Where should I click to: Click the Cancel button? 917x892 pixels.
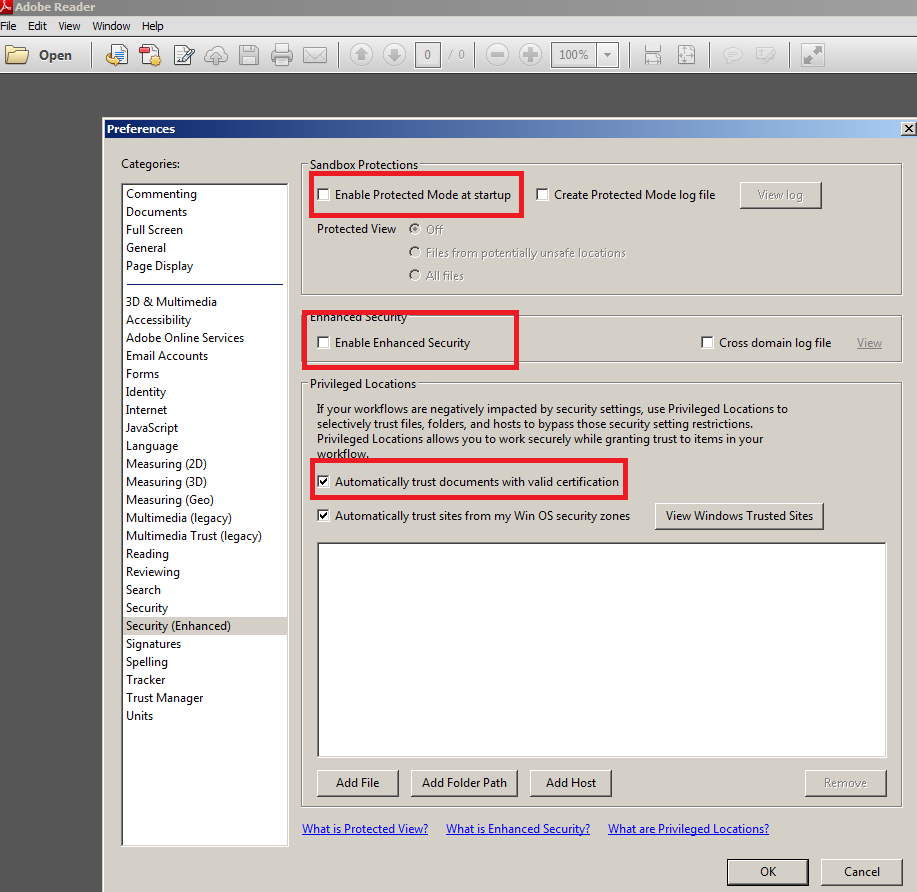(x=861, y=872)
